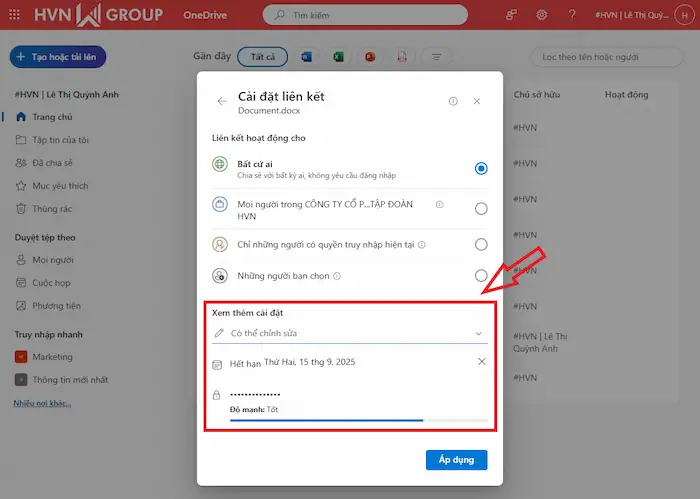Click the password input field
Viewport: 700px width, 499px height.
358,394
